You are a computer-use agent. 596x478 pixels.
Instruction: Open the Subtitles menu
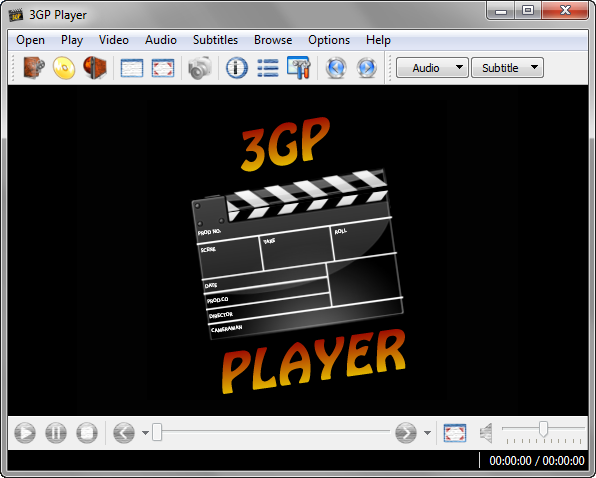click(x=215, y=40)
